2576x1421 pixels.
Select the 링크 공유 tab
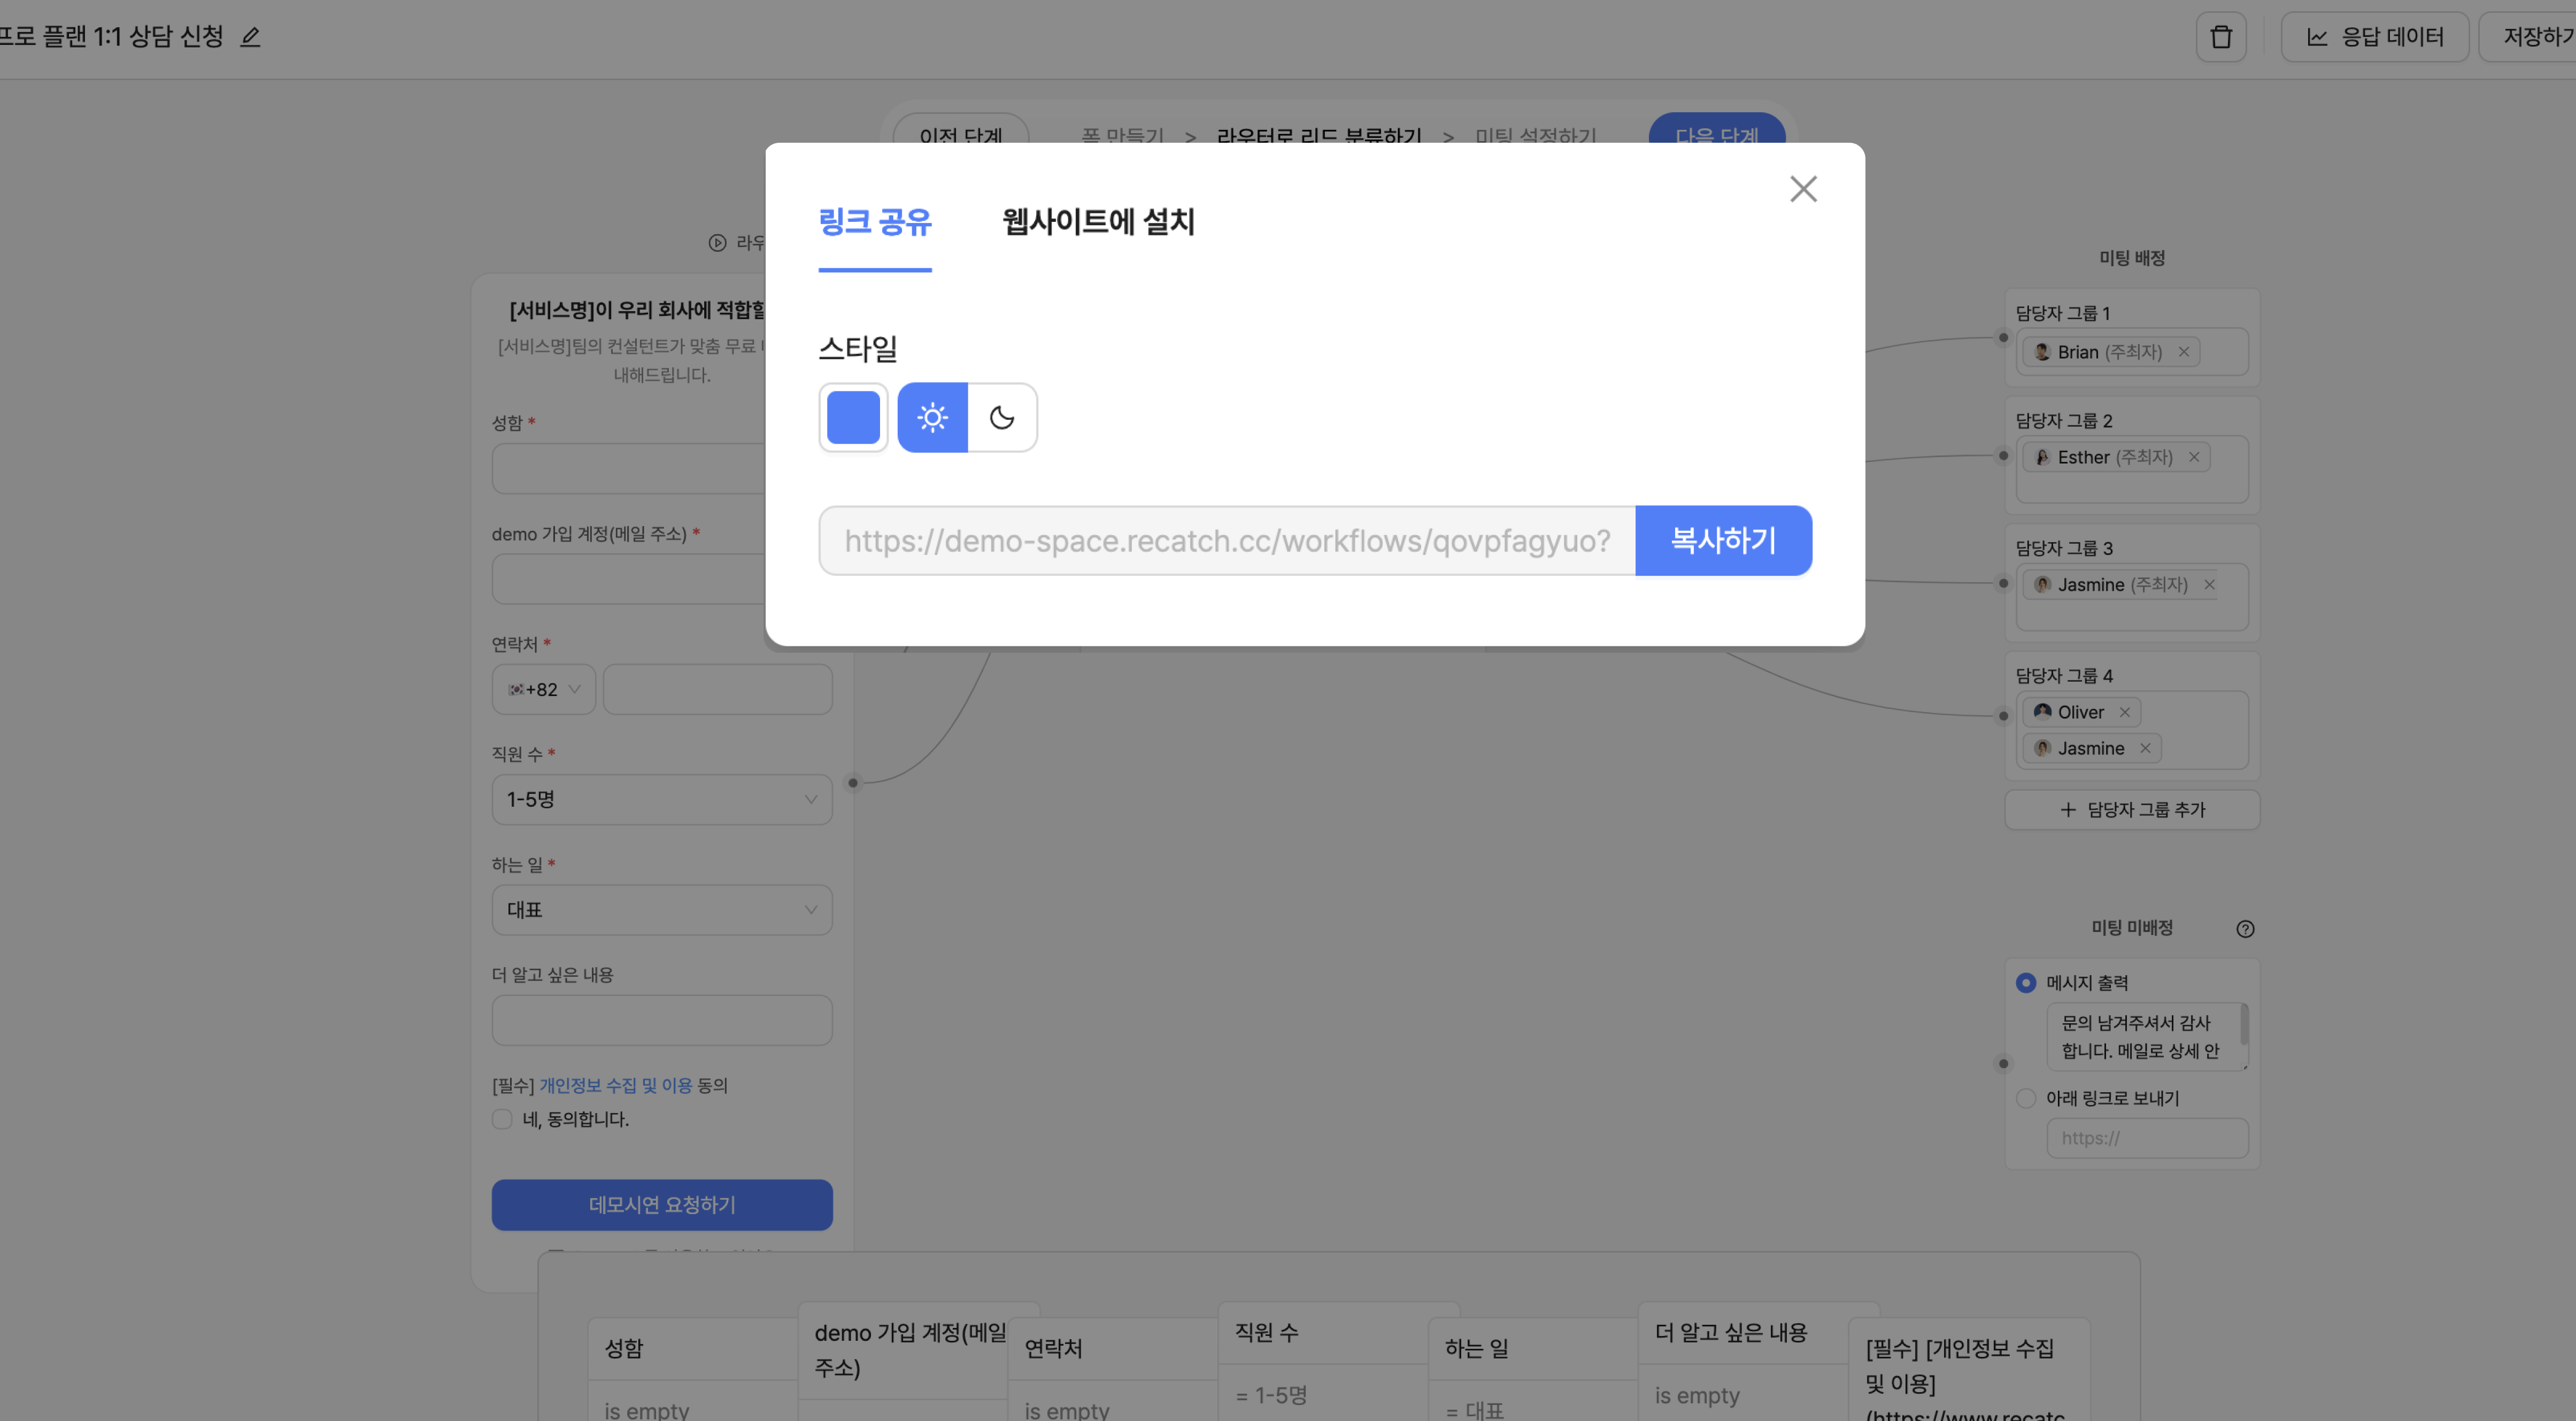[x=874, y=222]
